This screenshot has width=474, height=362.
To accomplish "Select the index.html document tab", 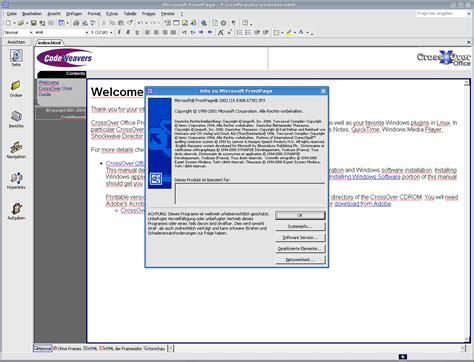I will [x=49, y=42].
